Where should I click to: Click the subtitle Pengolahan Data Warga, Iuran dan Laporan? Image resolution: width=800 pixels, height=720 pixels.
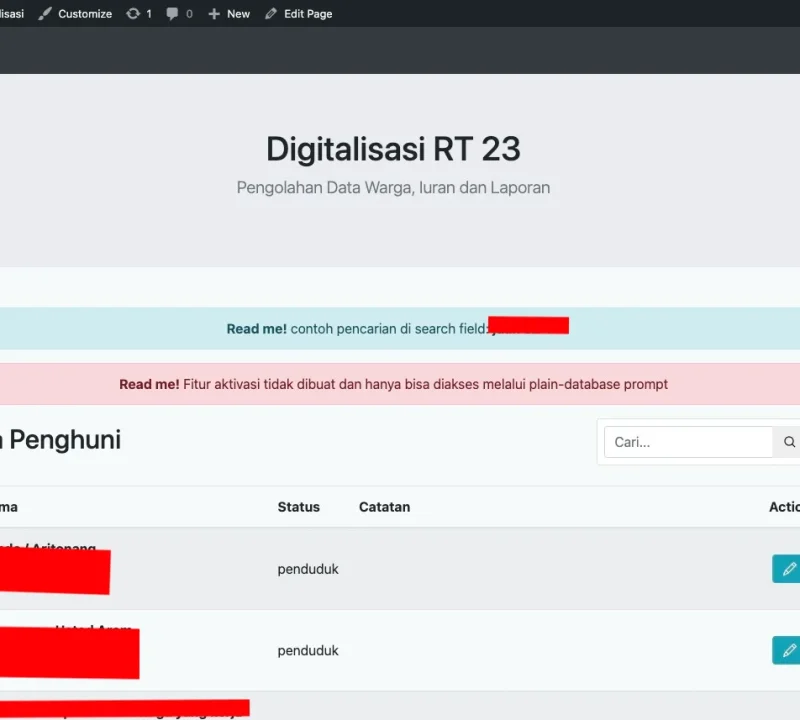pyautogui.click(x=393, y=188)
